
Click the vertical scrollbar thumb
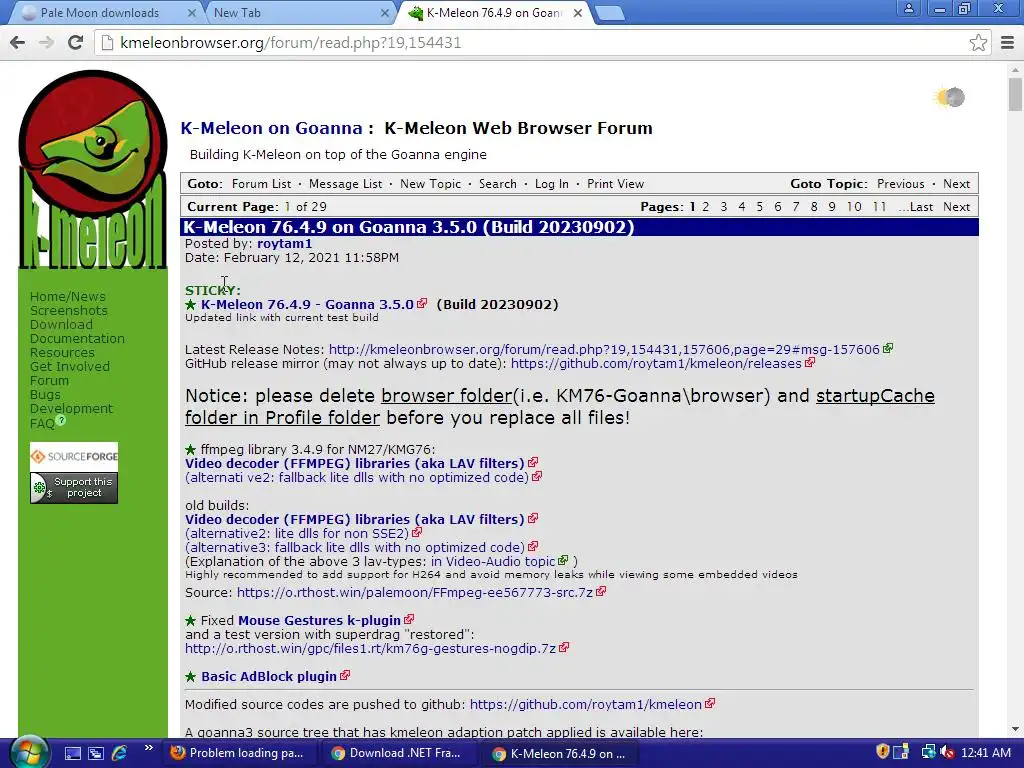[1015, 94]
